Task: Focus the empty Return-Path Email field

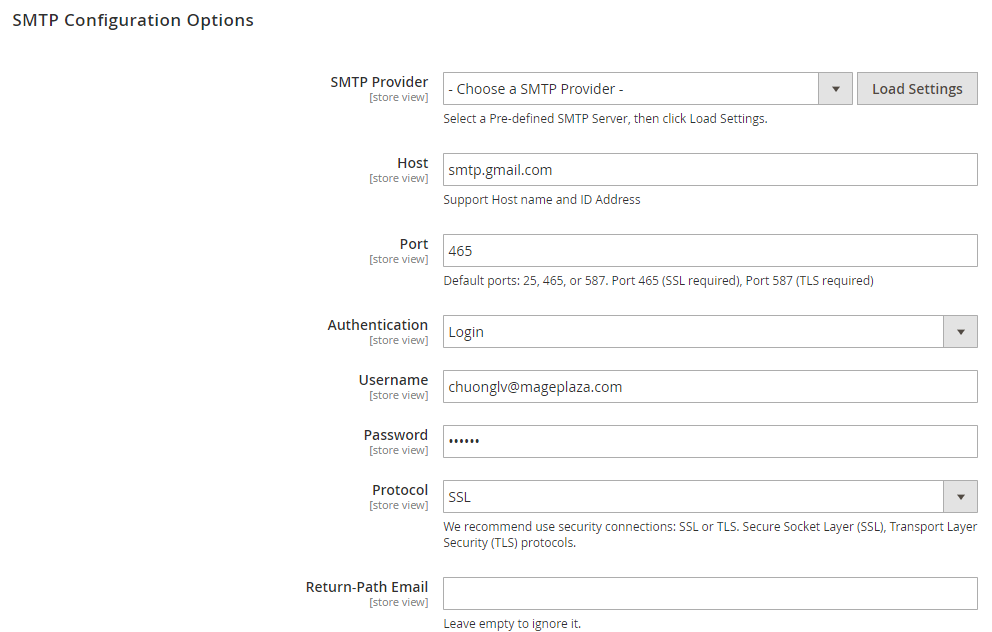Action: (710, 594)
